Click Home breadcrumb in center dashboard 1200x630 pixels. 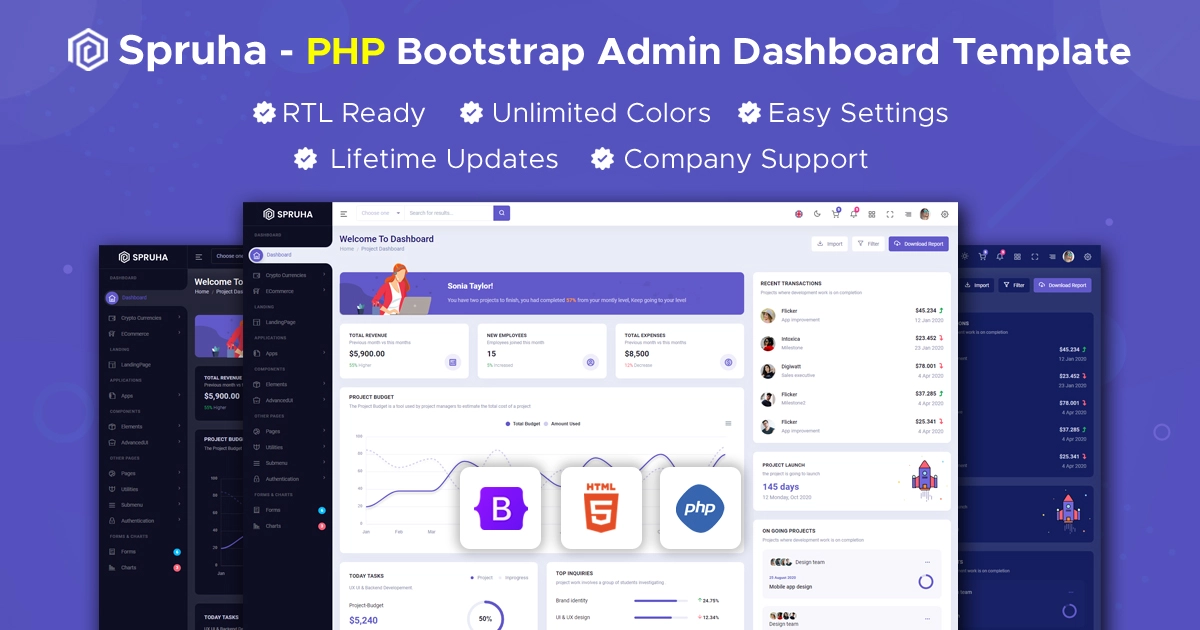pyautogui.click(x=346, y=248)
